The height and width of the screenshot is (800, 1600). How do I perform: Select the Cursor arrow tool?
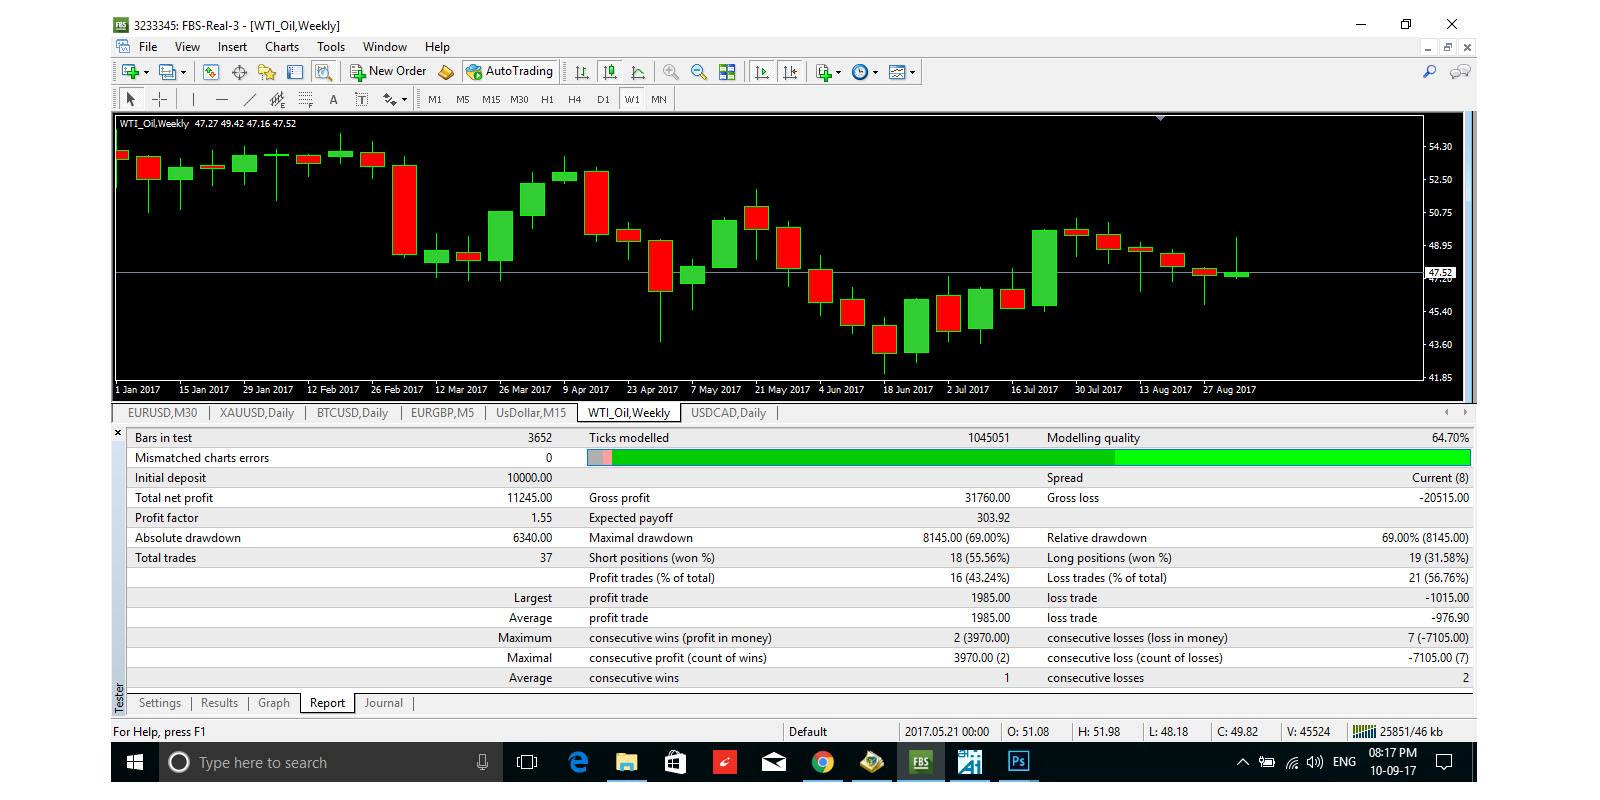[x=131, y=99]
